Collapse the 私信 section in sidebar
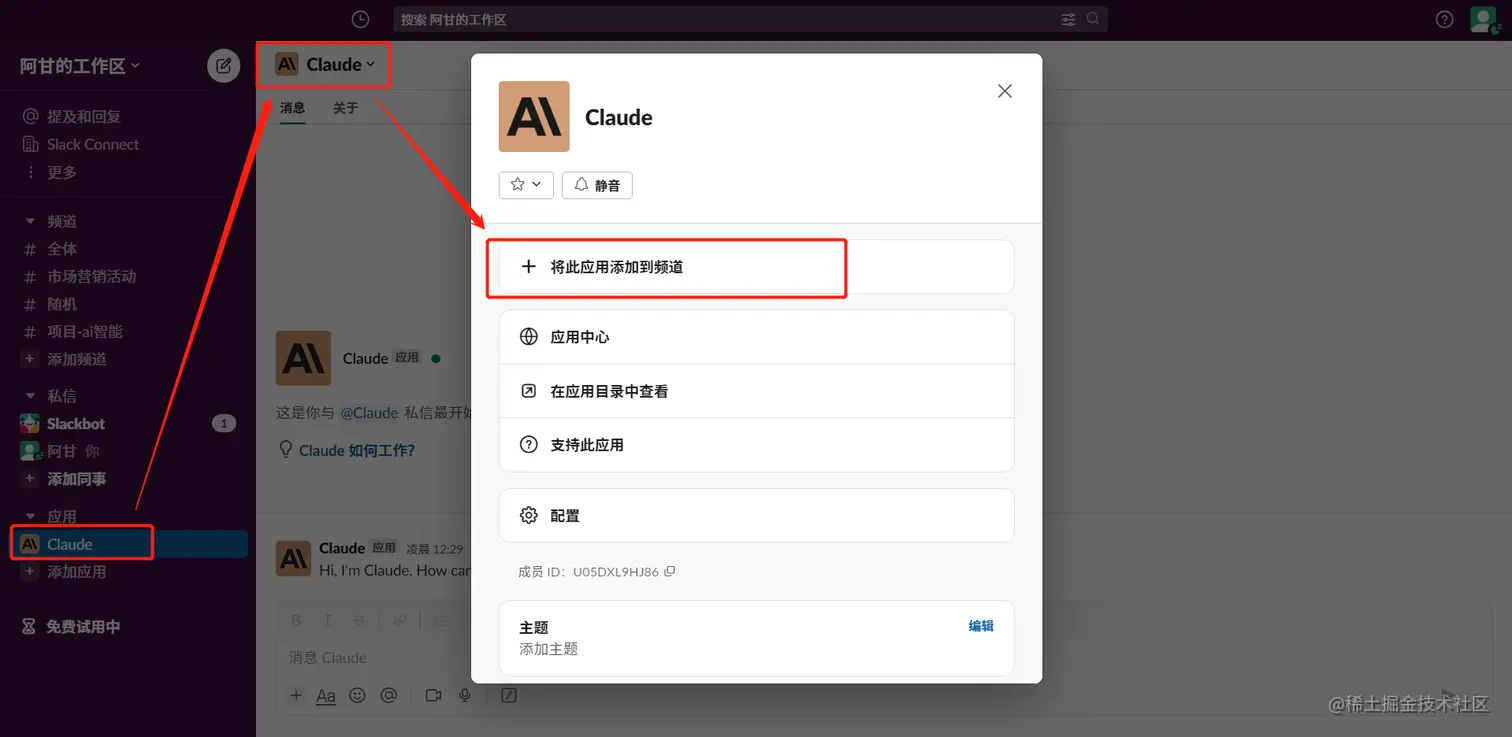 click(30, 396)
